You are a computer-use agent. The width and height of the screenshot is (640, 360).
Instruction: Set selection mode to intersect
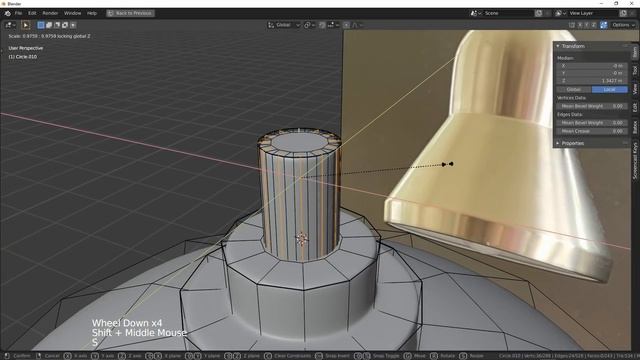pyautogui.click(x=73, y=25)
